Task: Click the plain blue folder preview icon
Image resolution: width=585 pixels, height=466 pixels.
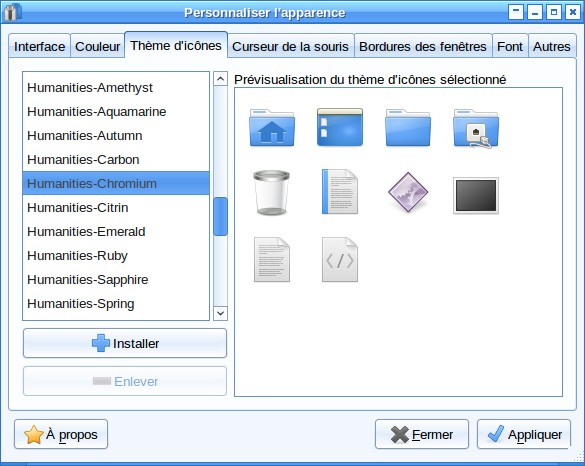Action: pyautogui.click(x=408, y=128)
